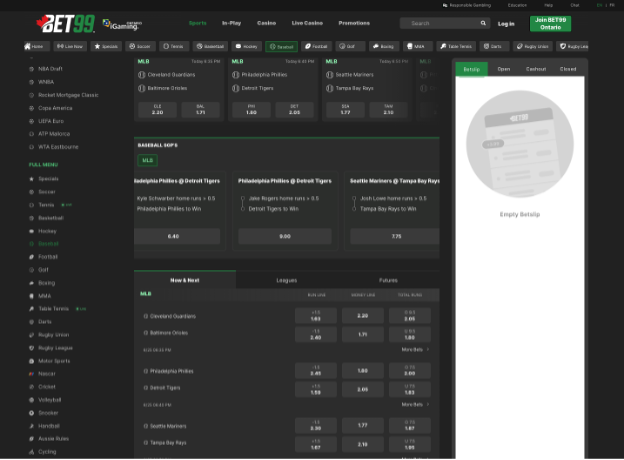
Task: Select Soccer in the top sports bar
Action: pyautogui.click(x=141, y=46)
